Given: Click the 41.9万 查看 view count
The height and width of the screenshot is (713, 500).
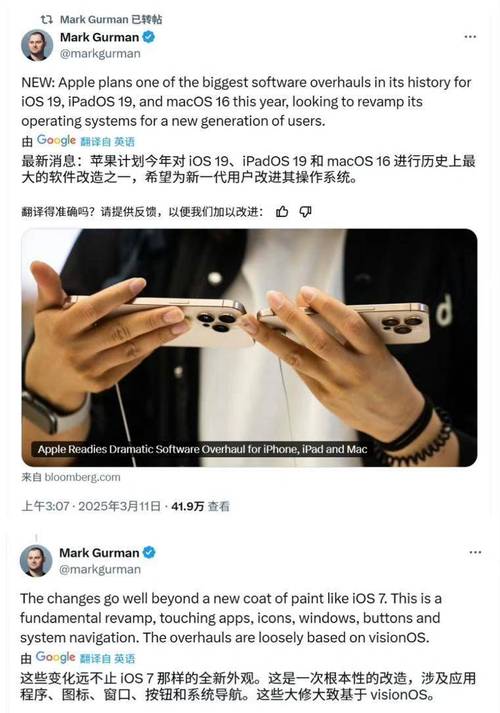Looking at the screenshot, I should (x=200, y=506).
